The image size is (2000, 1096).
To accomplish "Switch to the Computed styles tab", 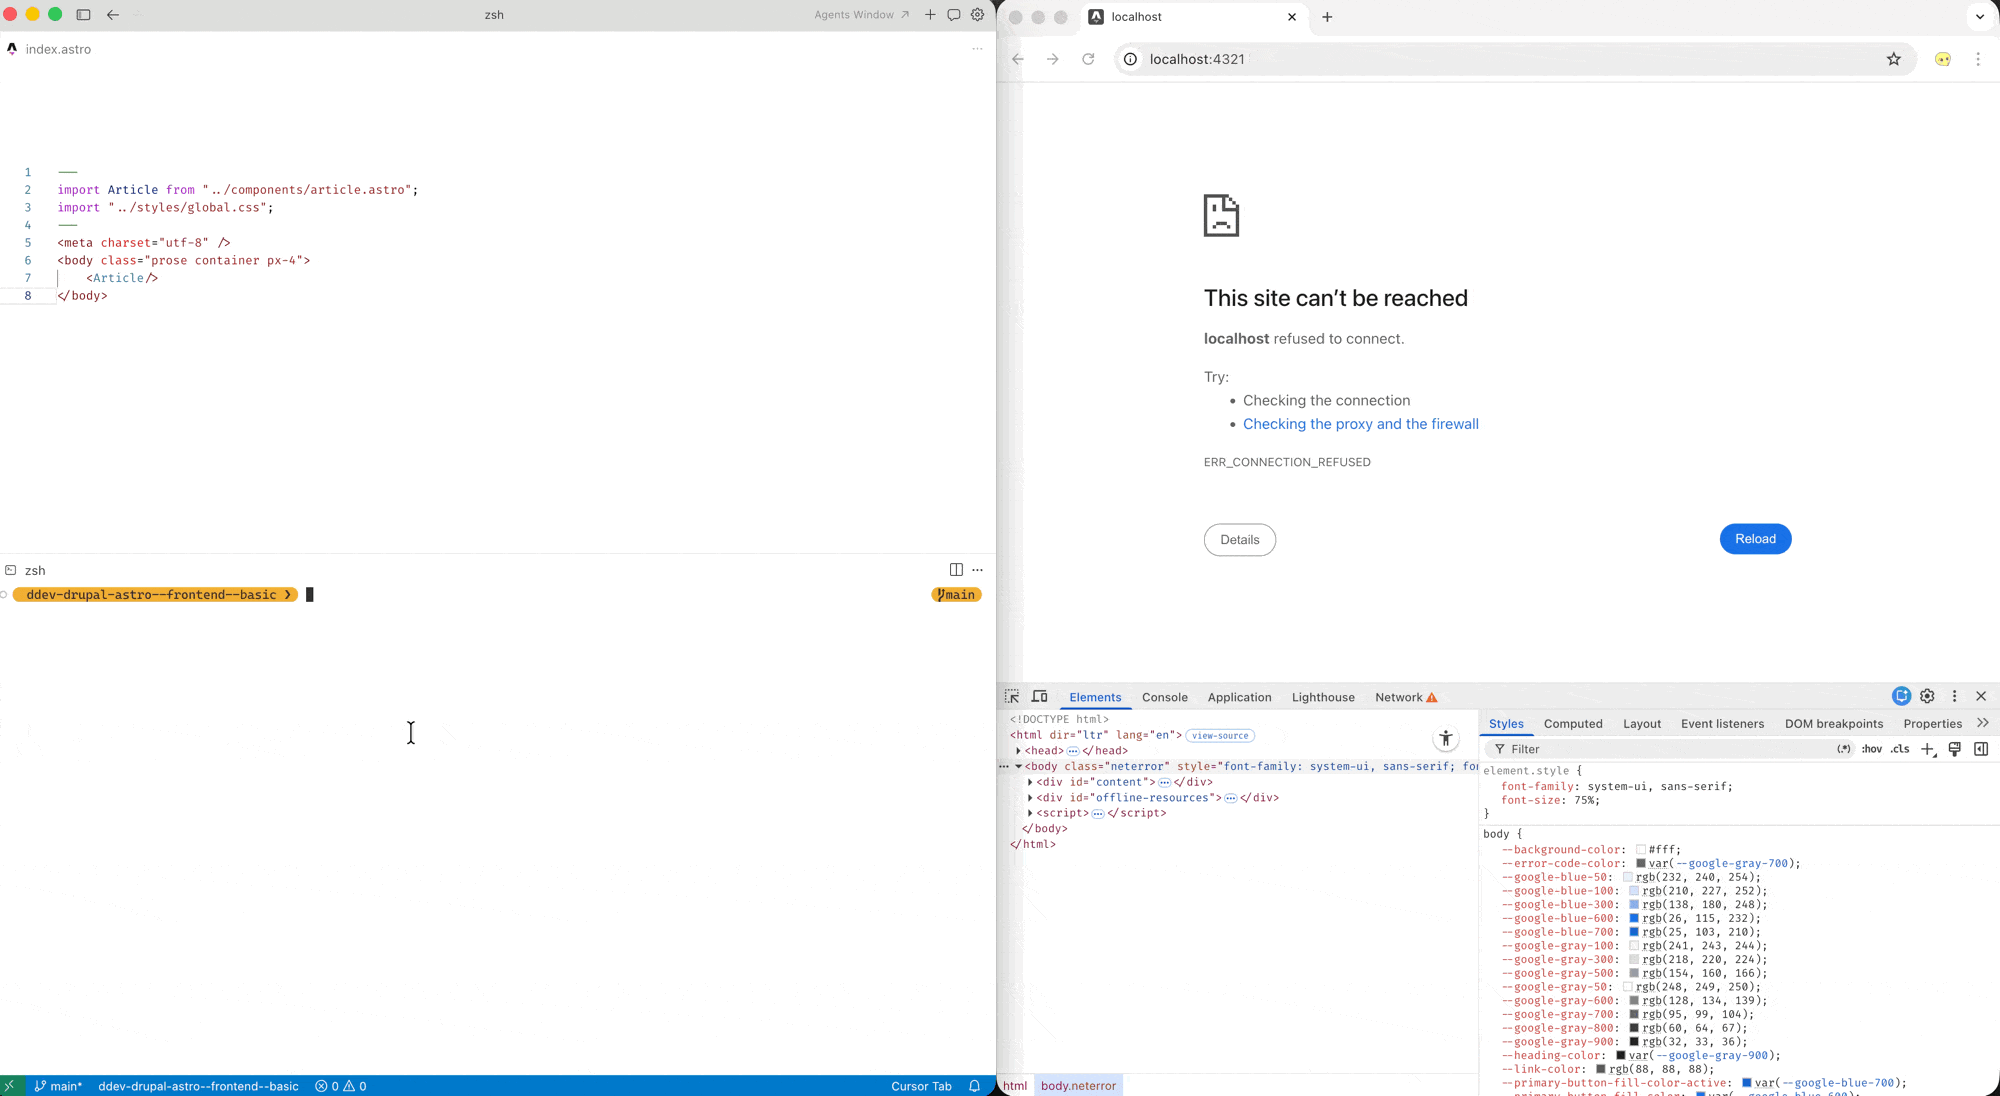I will pos(1573,724).
